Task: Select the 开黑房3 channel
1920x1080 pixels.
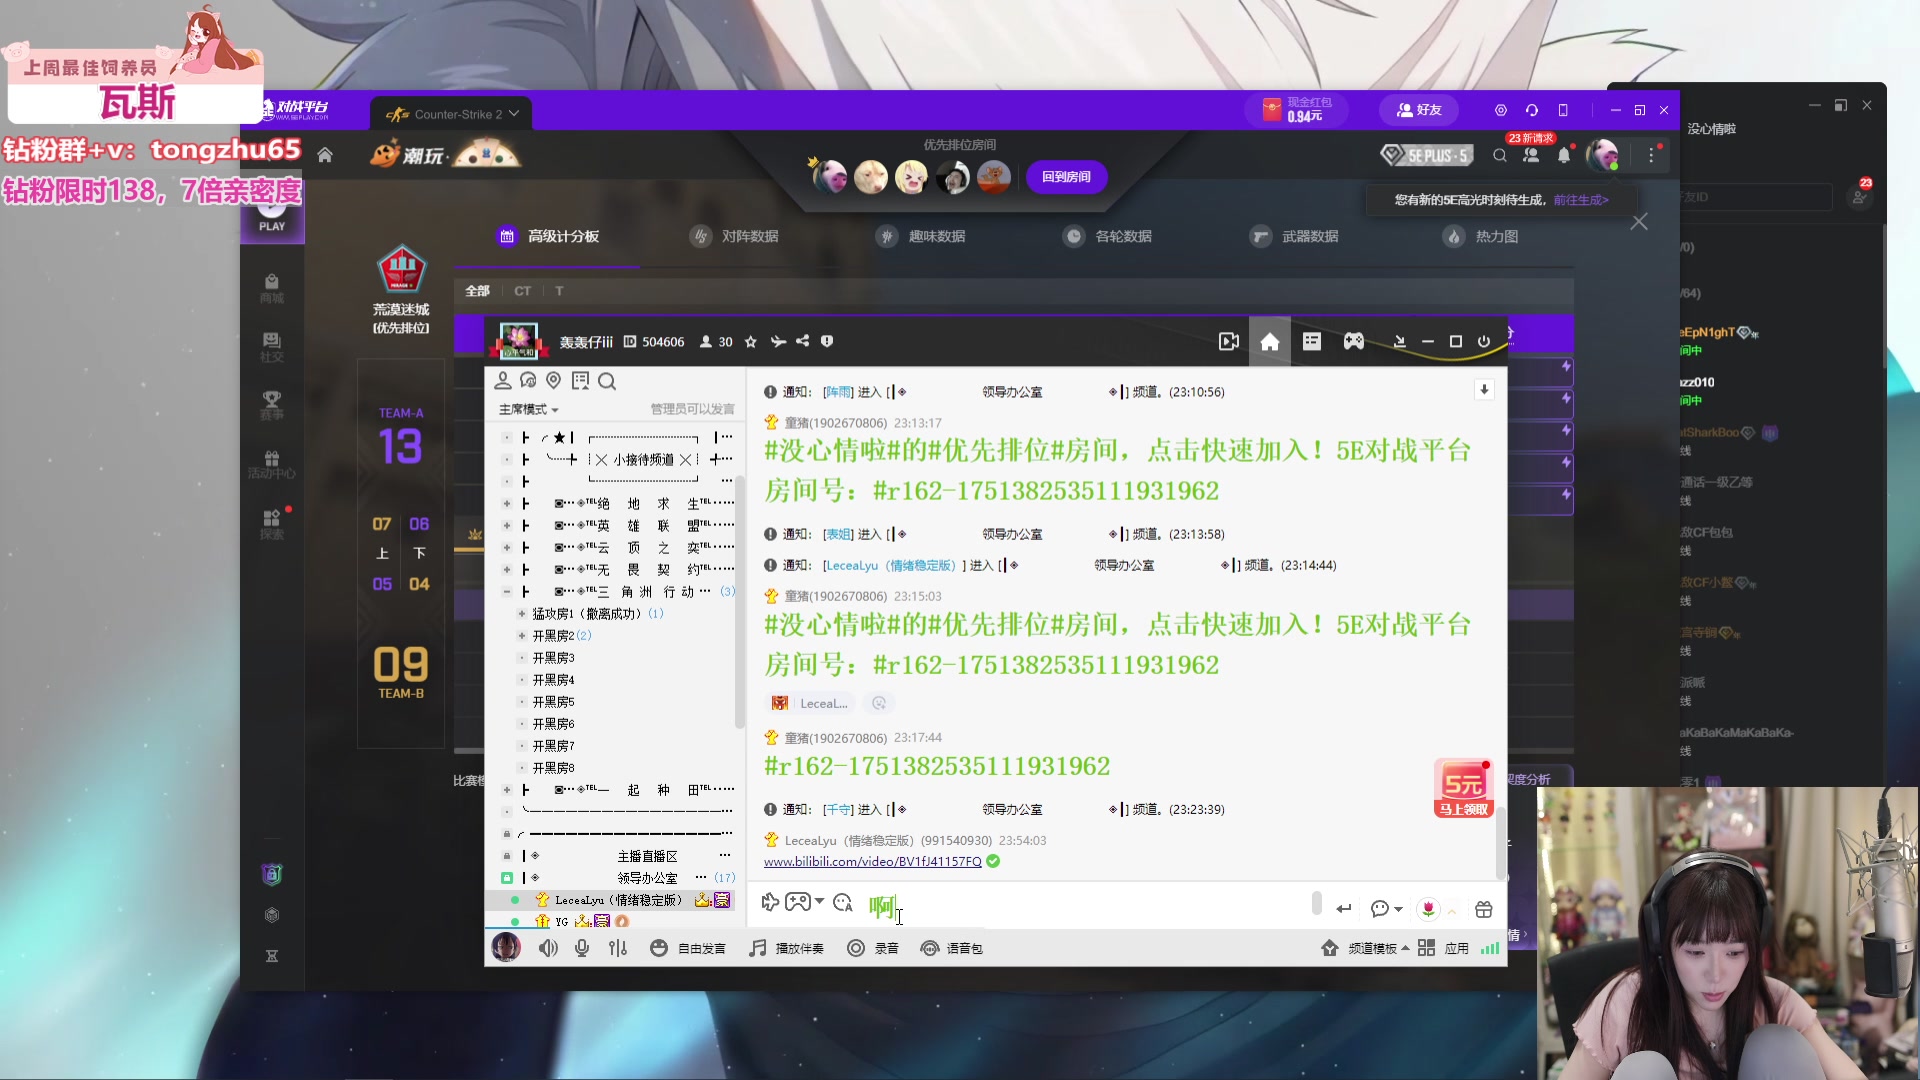Action: (x=553, y=658)
